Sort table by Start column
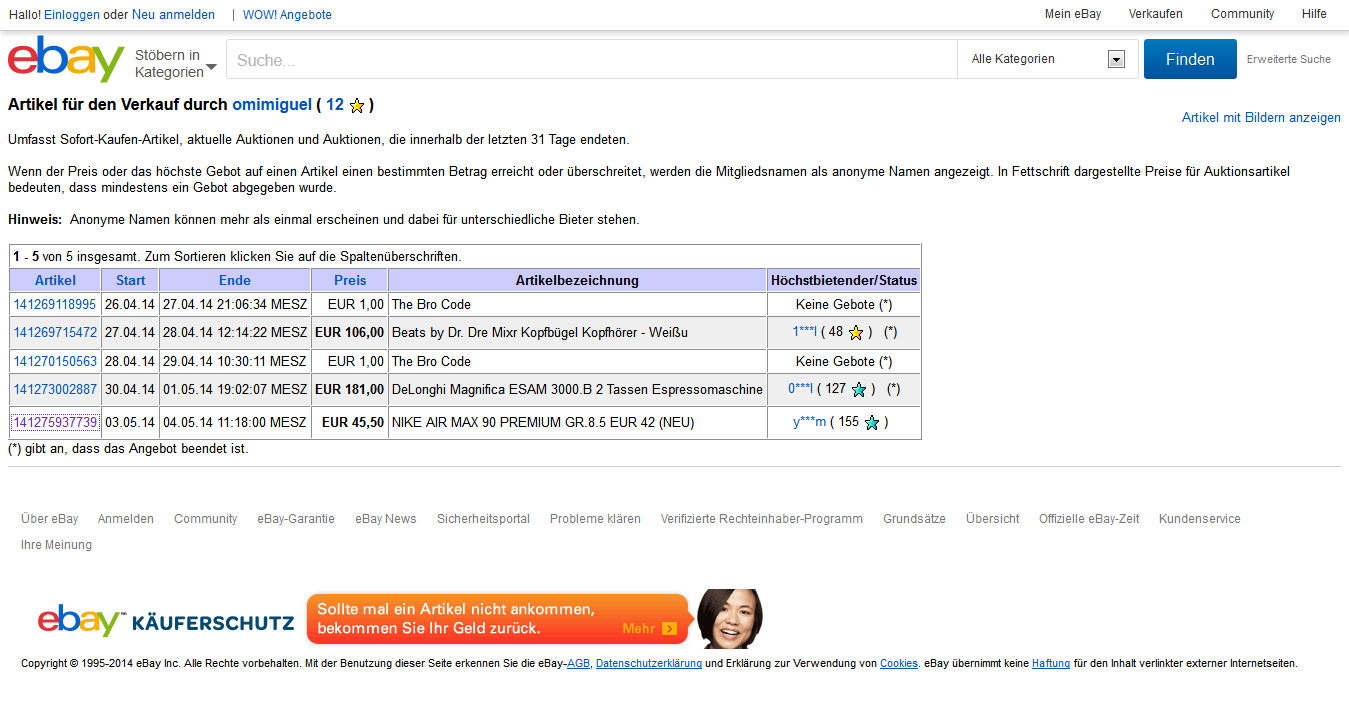 [x=131, y=280]
